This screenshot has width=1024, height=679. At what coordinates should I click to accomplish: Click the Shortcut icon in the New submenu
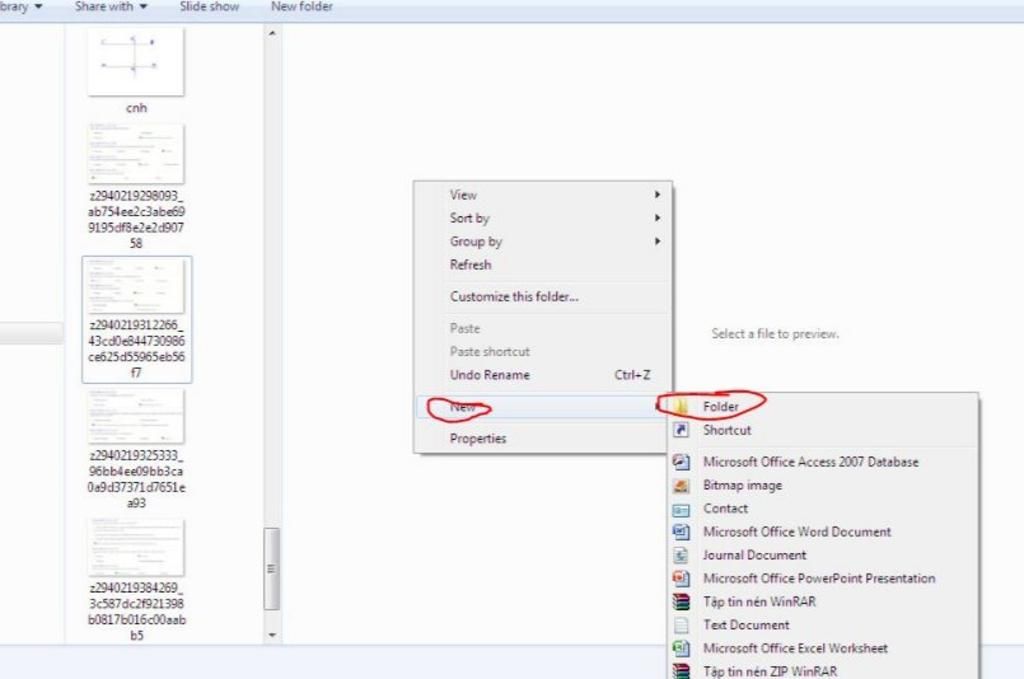pyautogui.click(x=681, y=430)
